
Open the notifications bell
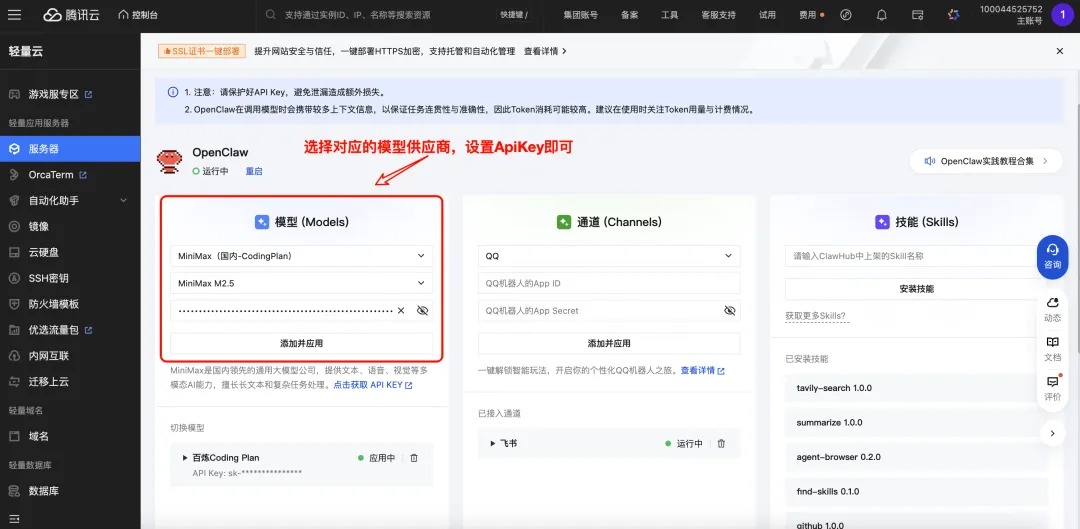coord(882,14)
